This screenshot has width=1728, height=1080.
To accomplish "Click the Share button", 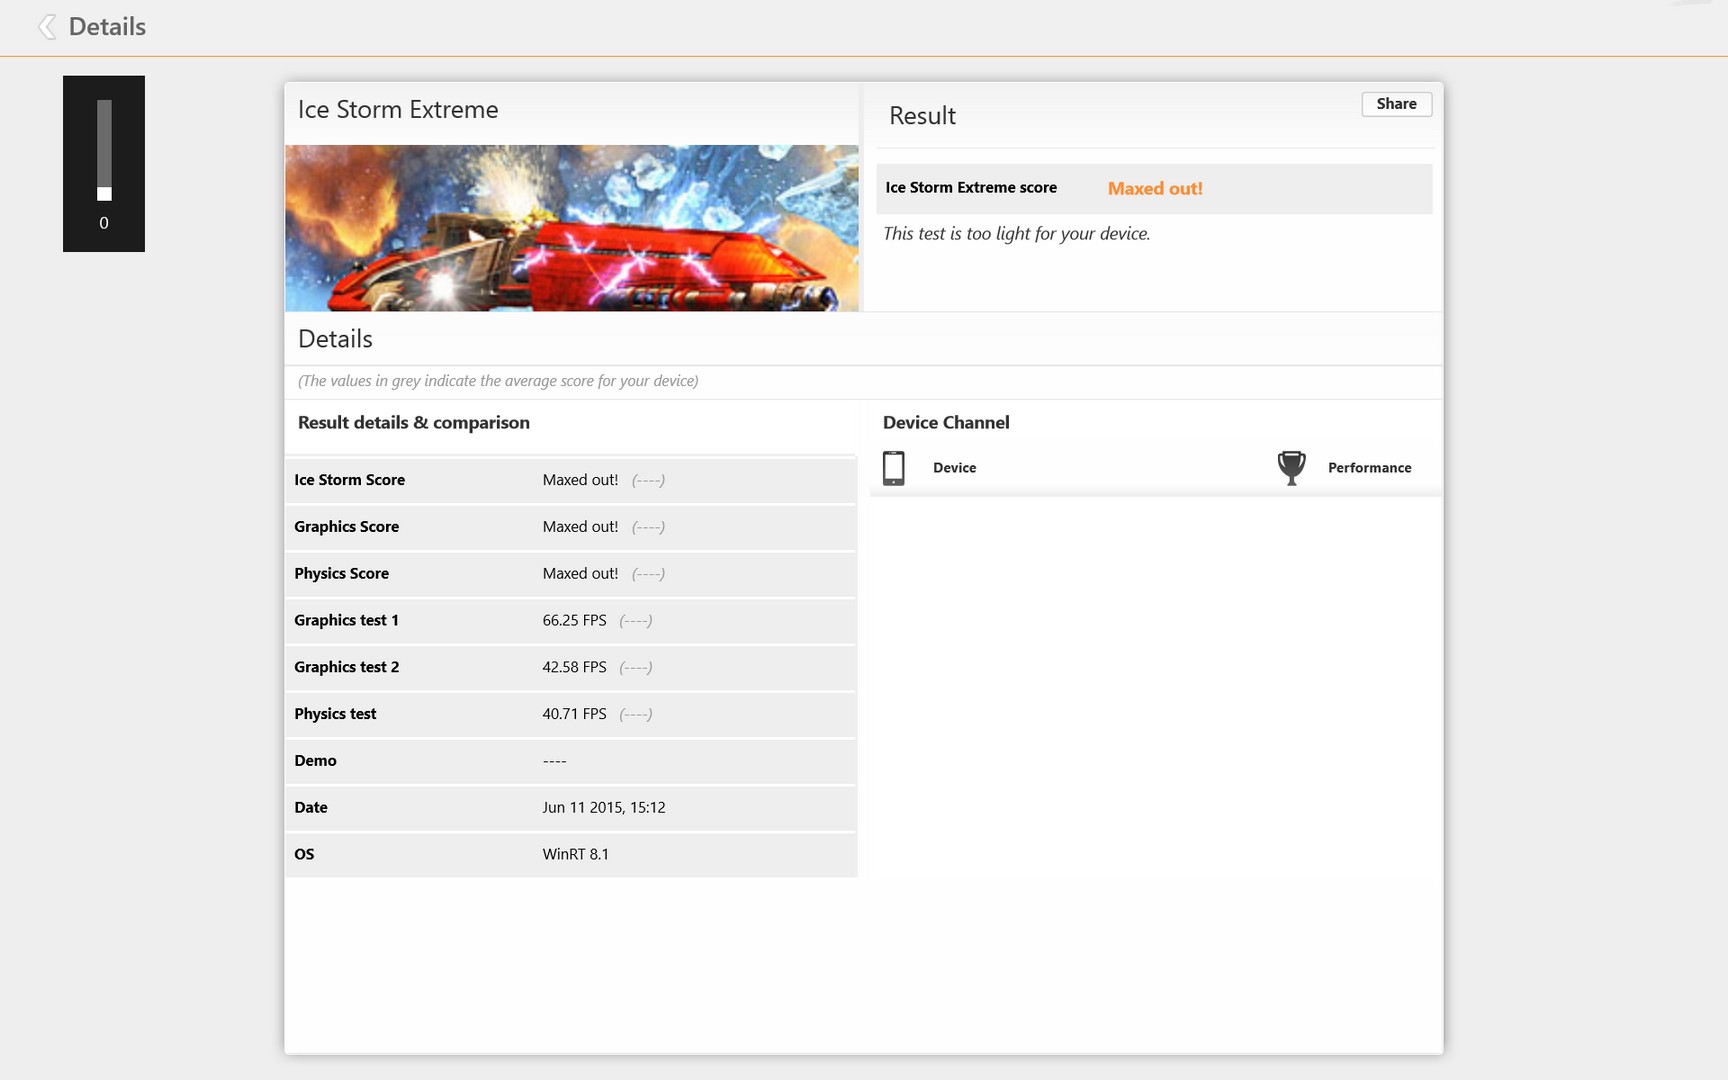I will click(x=1396, y=104).
